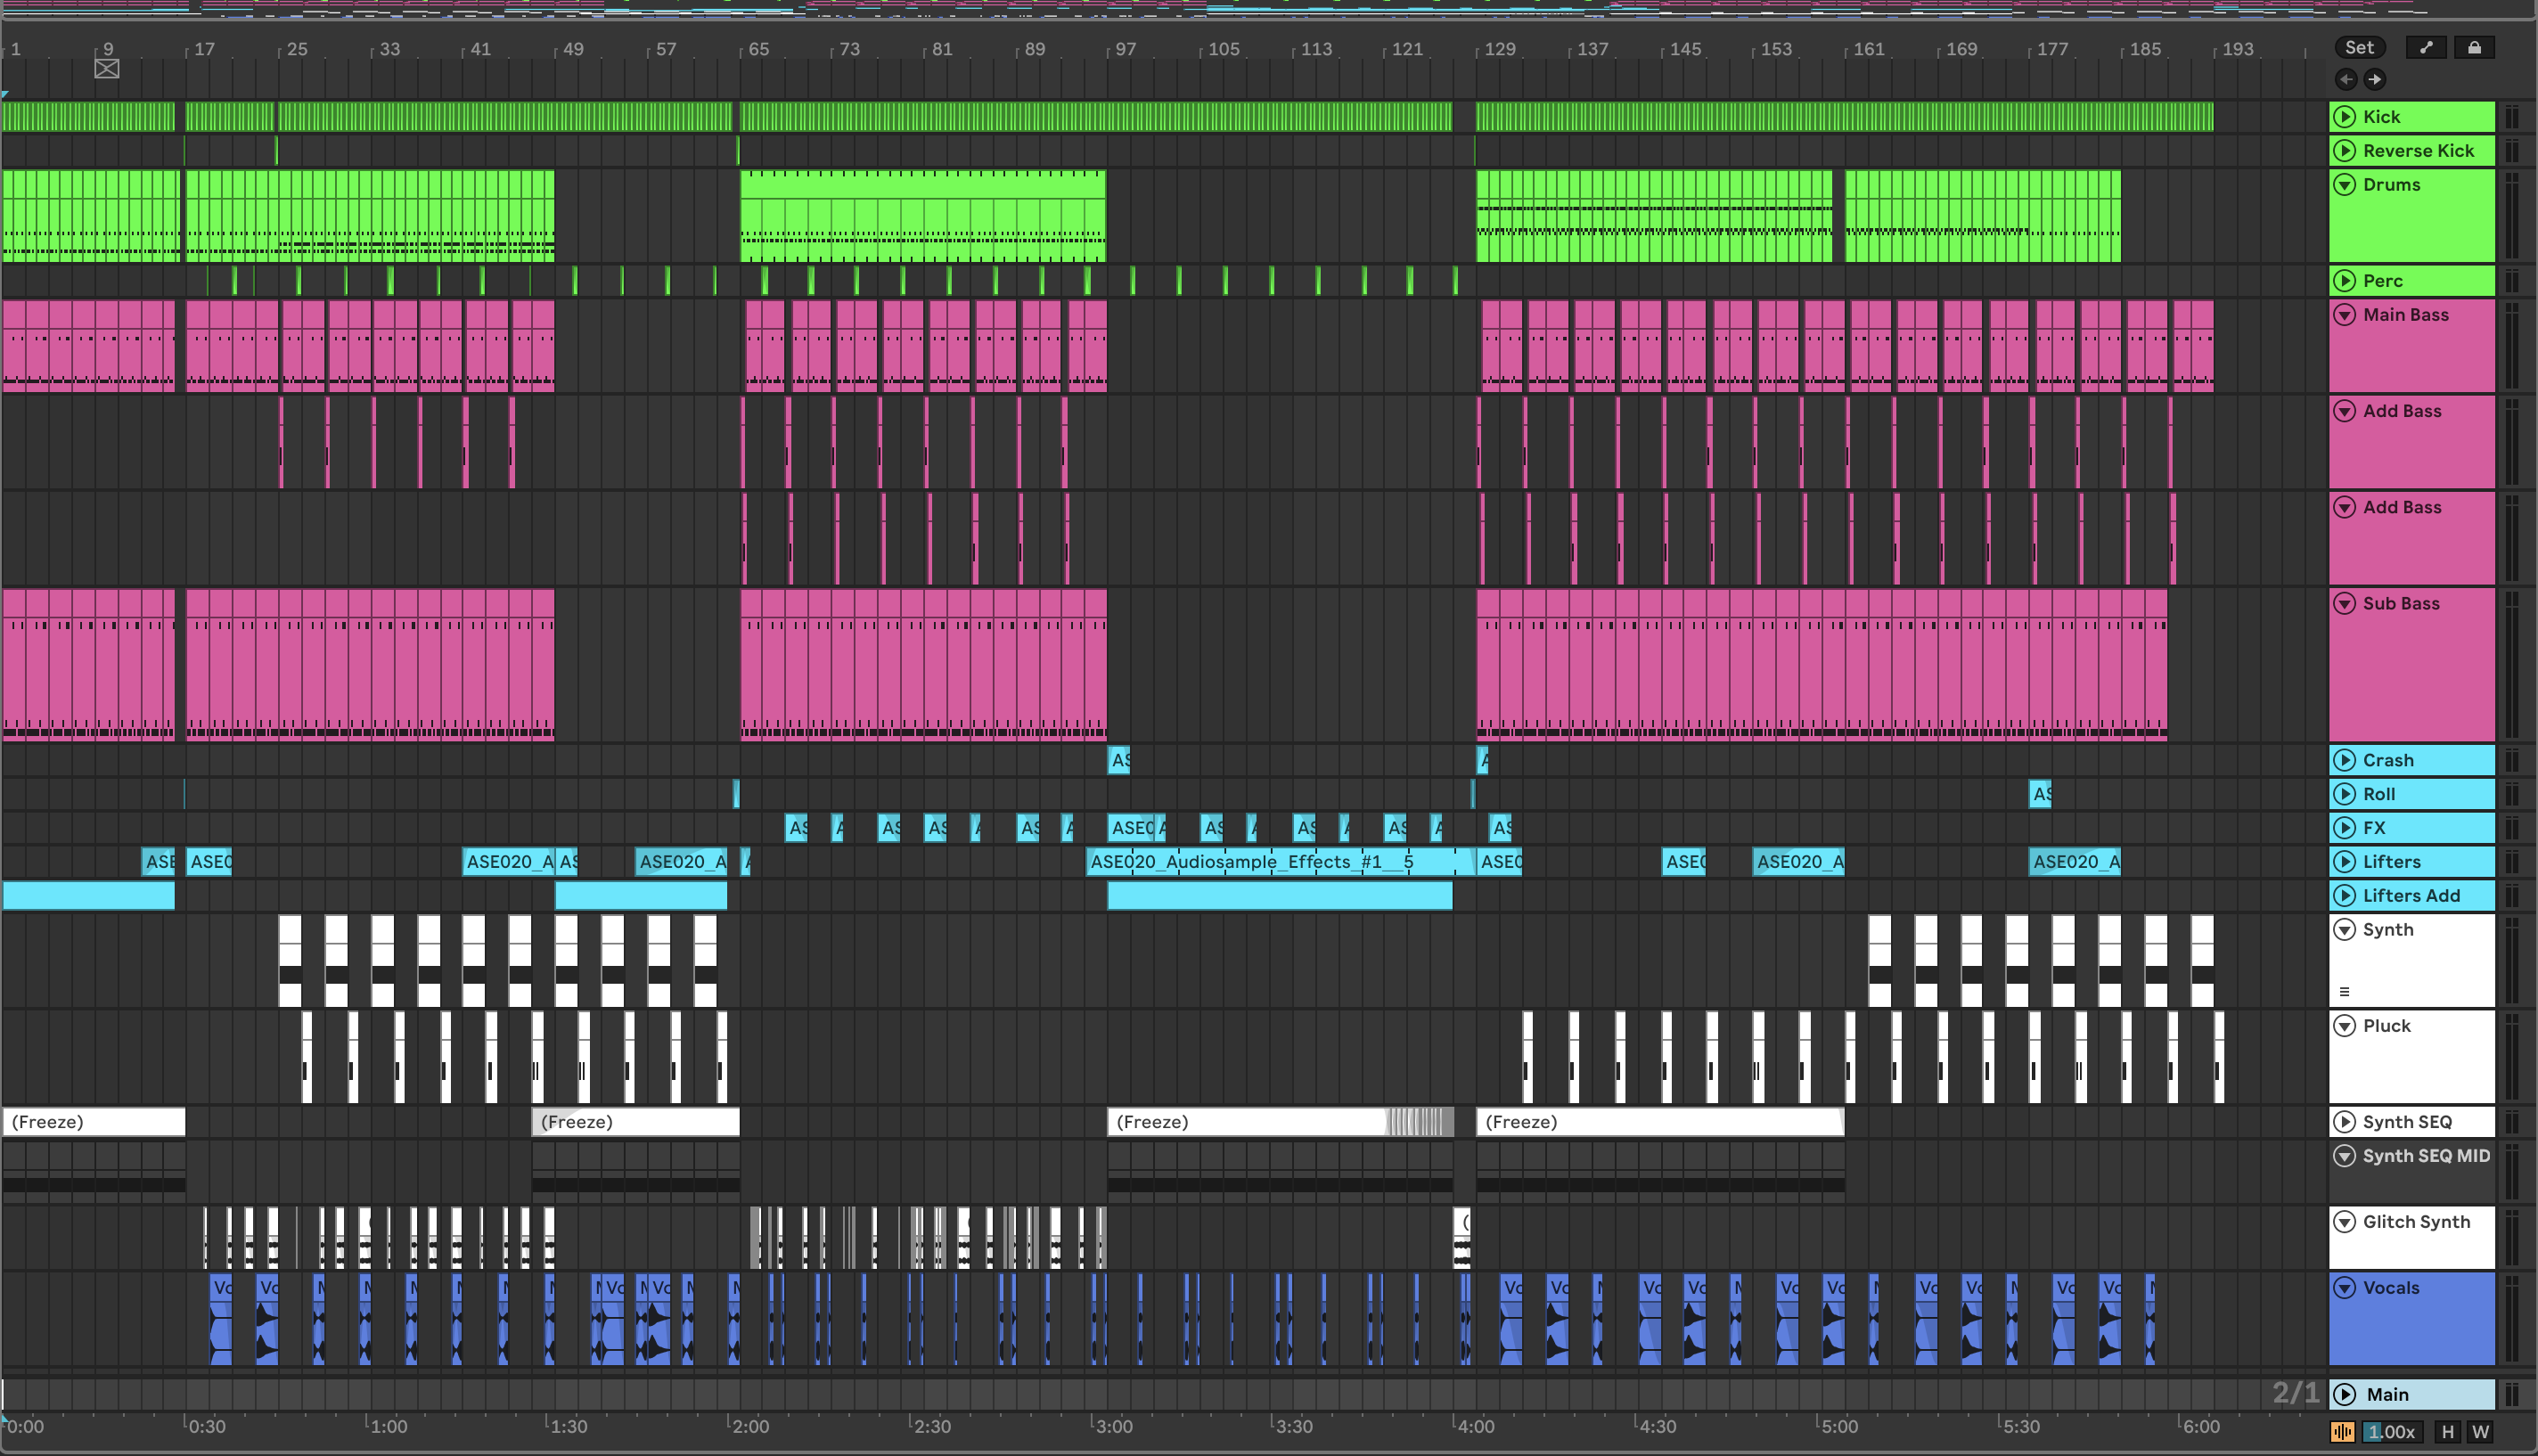Screen dimensions: 2538x1456
Task: Select the Lifters Add track title
Action: [x=2411, y=896]
